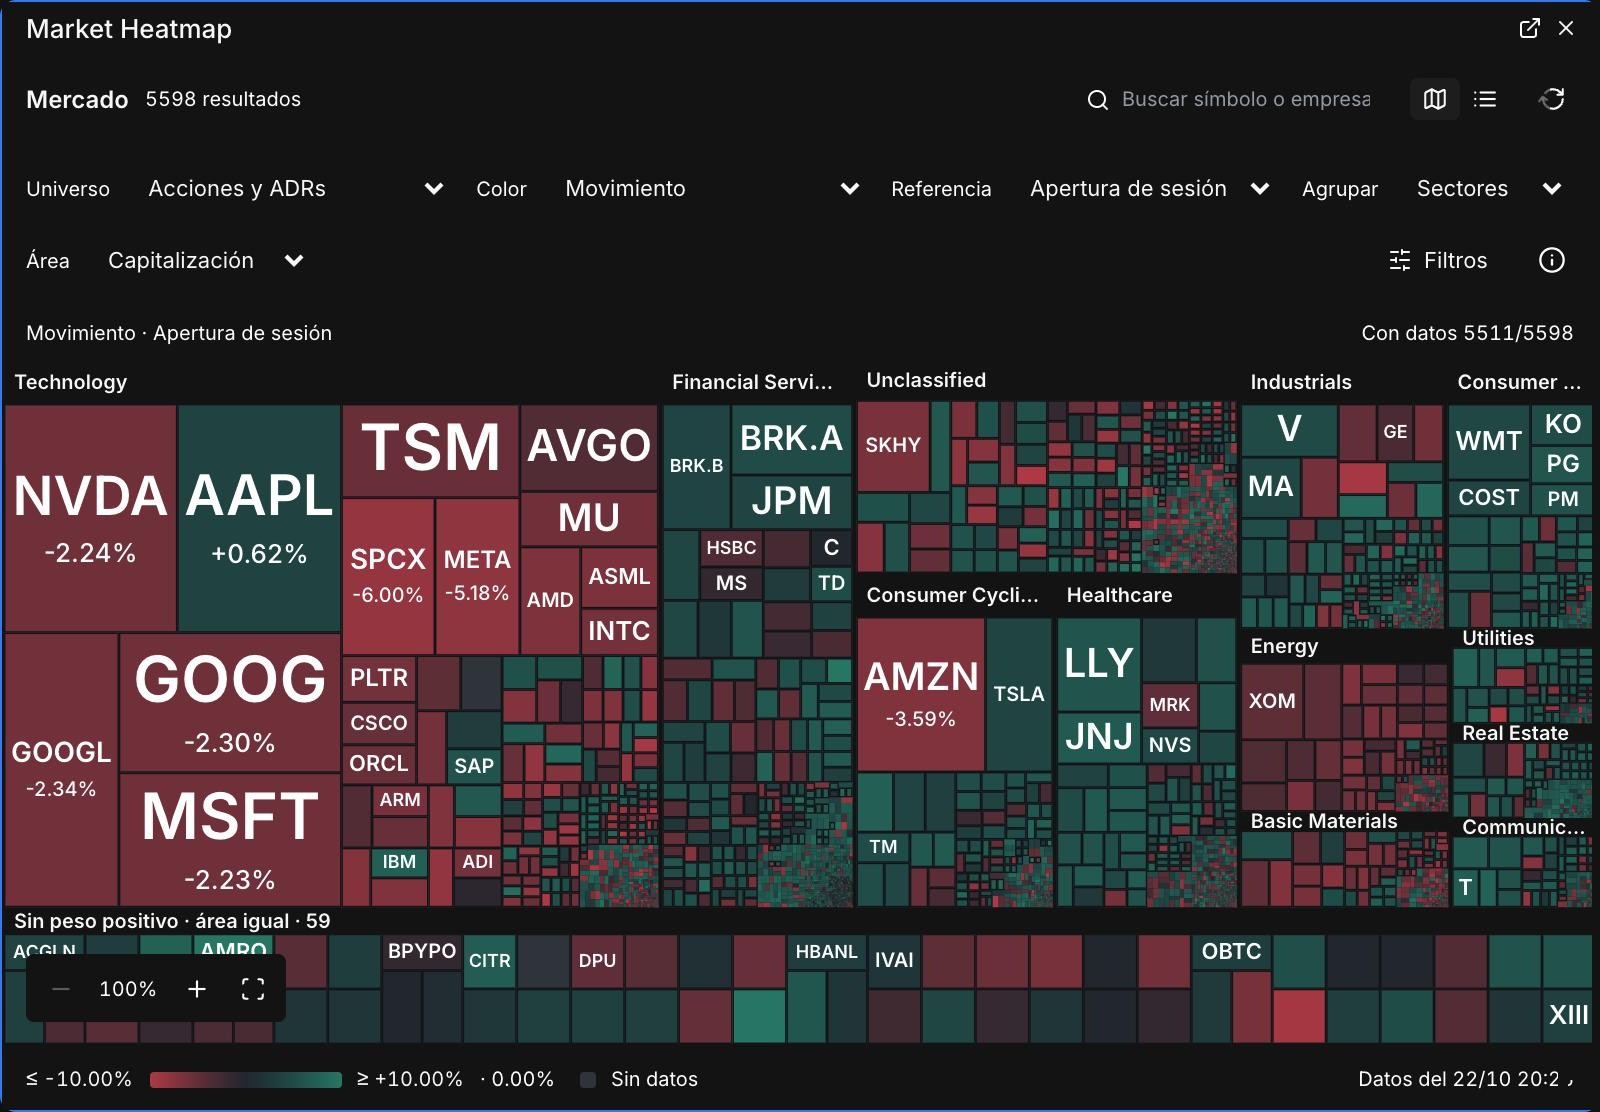Open the Universo Acciones y ADRs dropdown
Image resolution: width=1600 pixels, height=1112 pixels.
pyautogui.click(x=296, y=188)
